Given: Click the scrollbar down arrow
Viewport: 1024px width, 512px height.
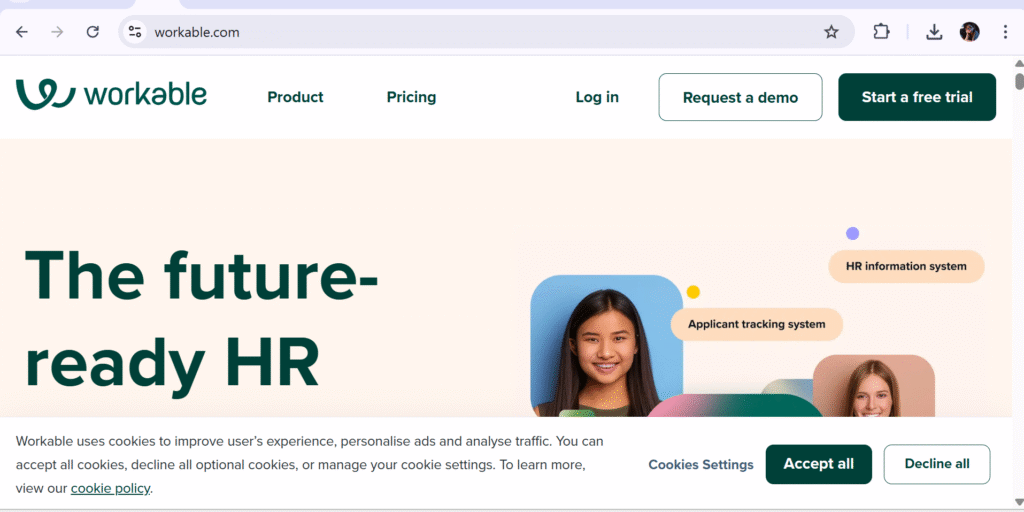Looking at the screenshot, I should (1019, 502).
